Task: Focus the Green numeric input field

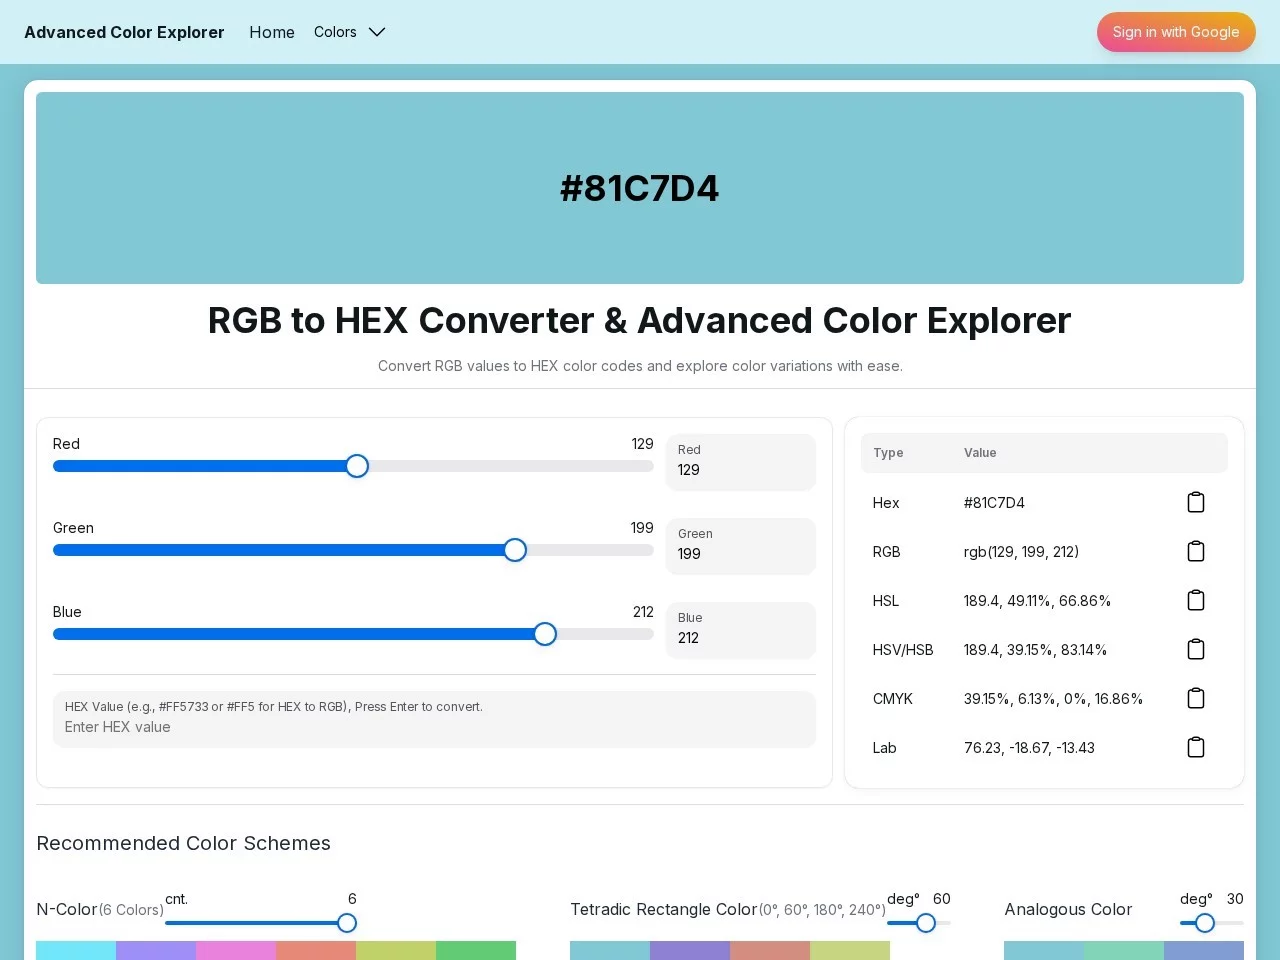Action: [740, 554]
